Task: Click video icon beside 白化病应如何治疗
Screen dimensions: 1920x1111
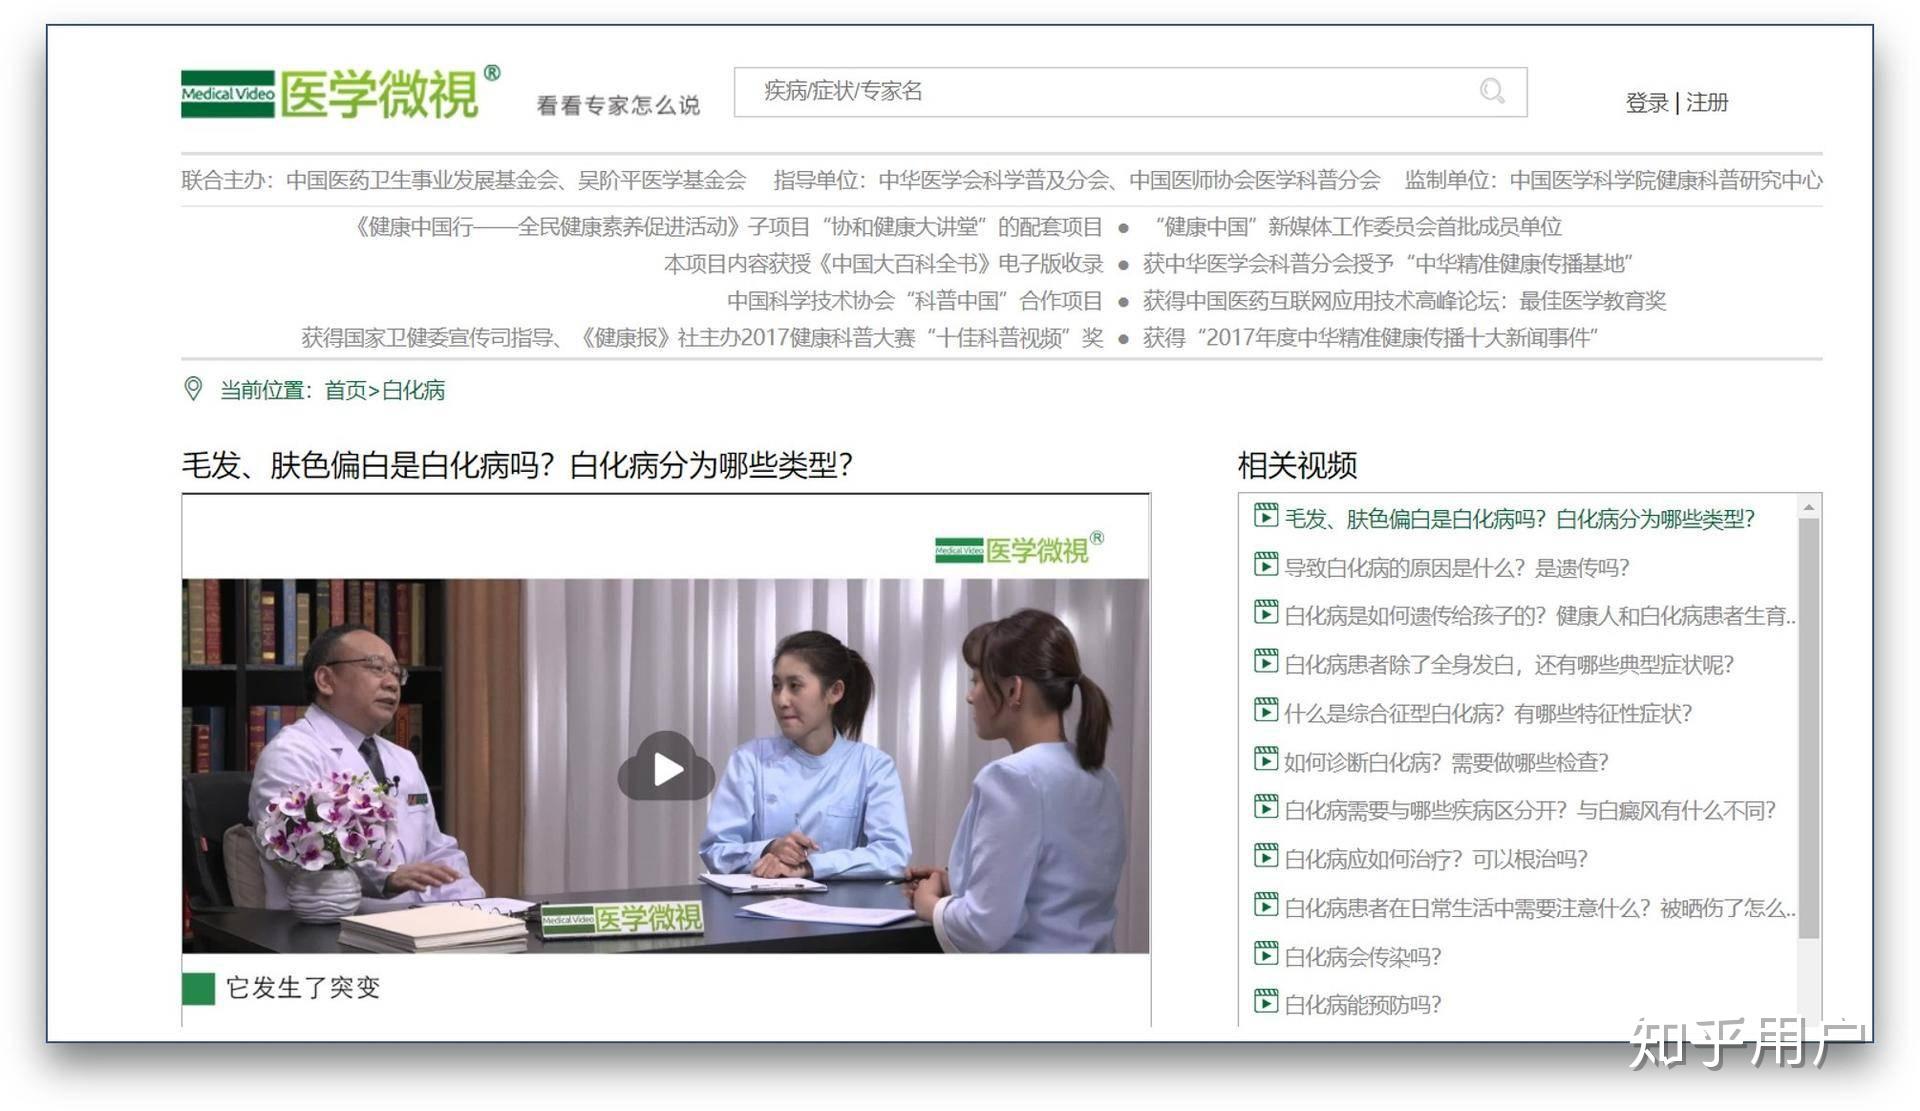Action: (x=1266, y=857)
